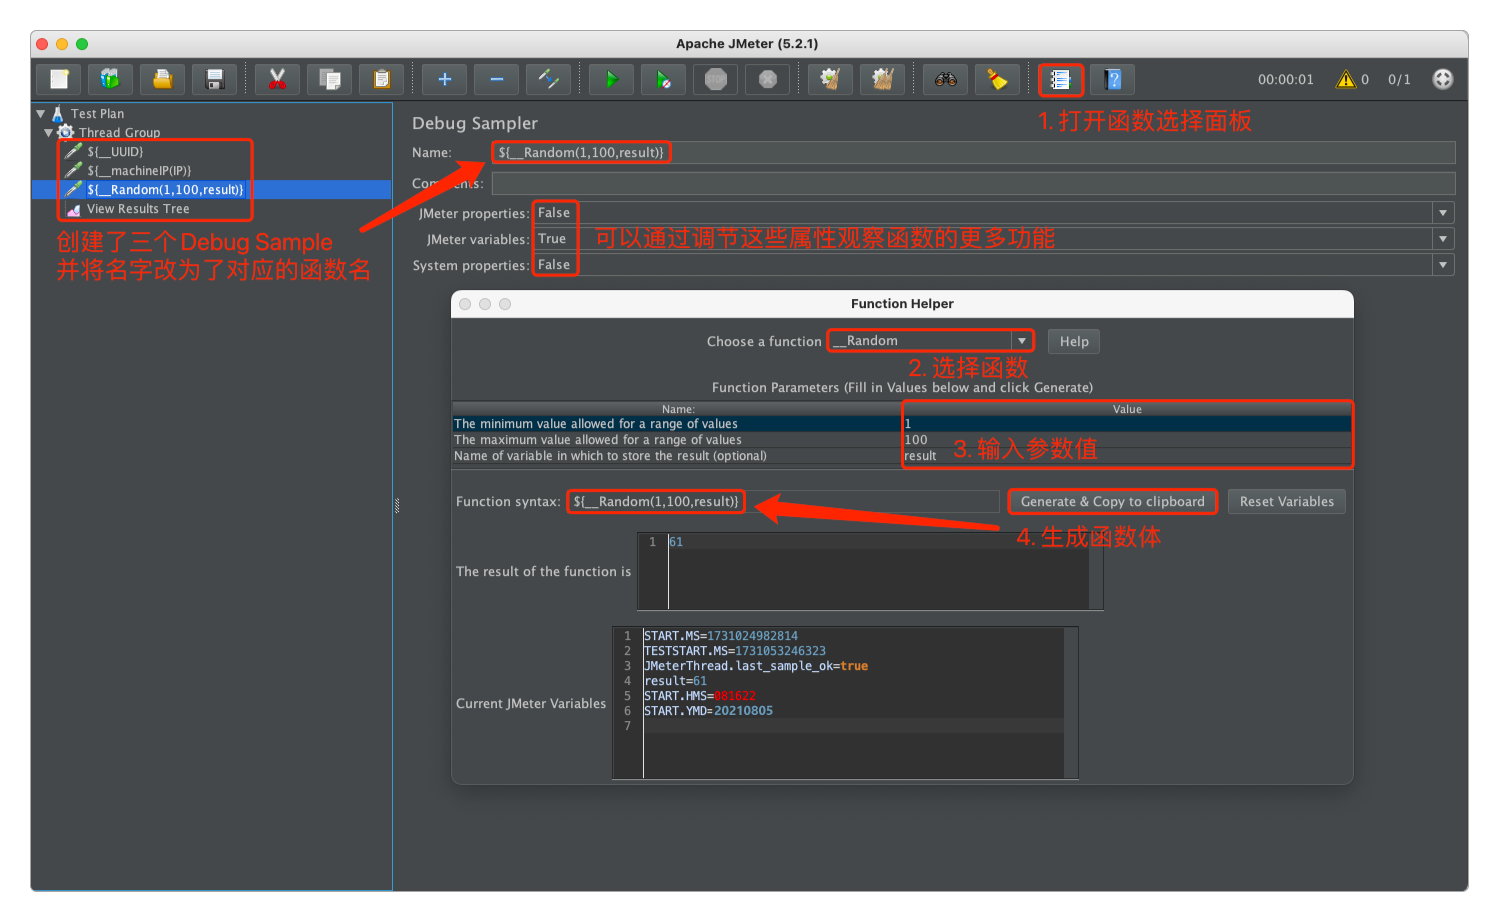The image size is (1499, 922).
Task: Click the maximum value parameter name row
Action: 678,440
